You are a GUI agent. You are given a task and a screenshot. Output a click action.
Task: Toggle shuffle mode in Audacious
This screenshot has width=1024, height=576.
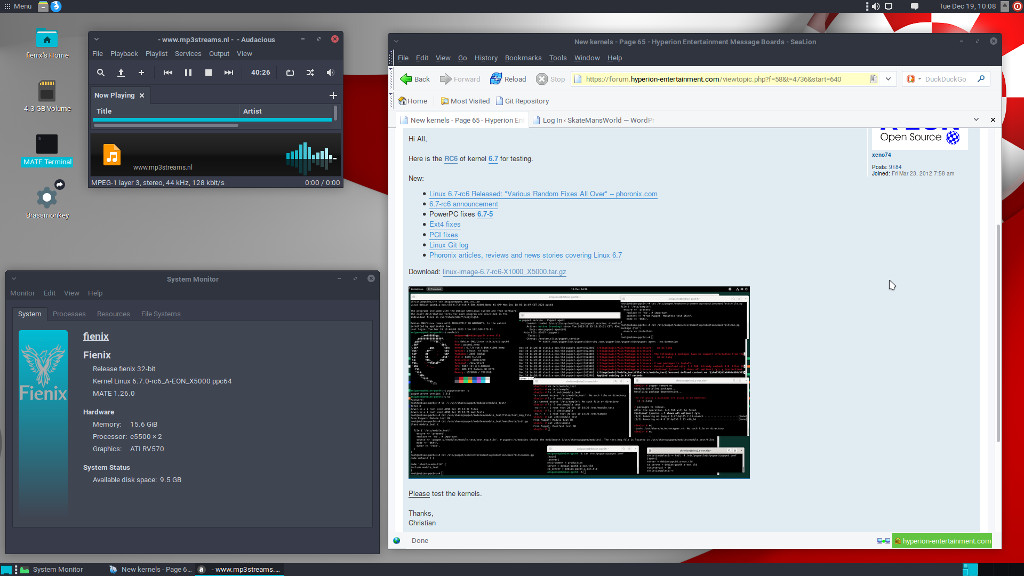[x=310, y=72]
